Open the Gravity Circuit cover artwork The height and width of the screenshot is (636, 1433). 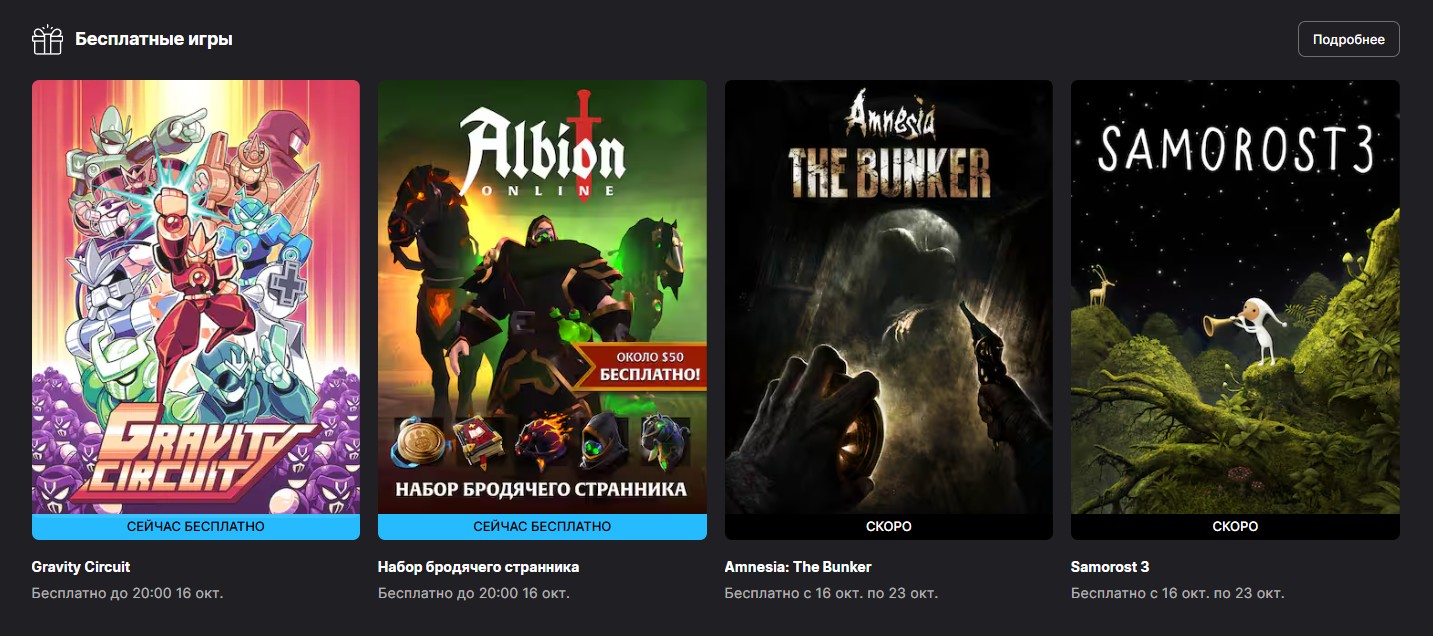pos(196,297)
